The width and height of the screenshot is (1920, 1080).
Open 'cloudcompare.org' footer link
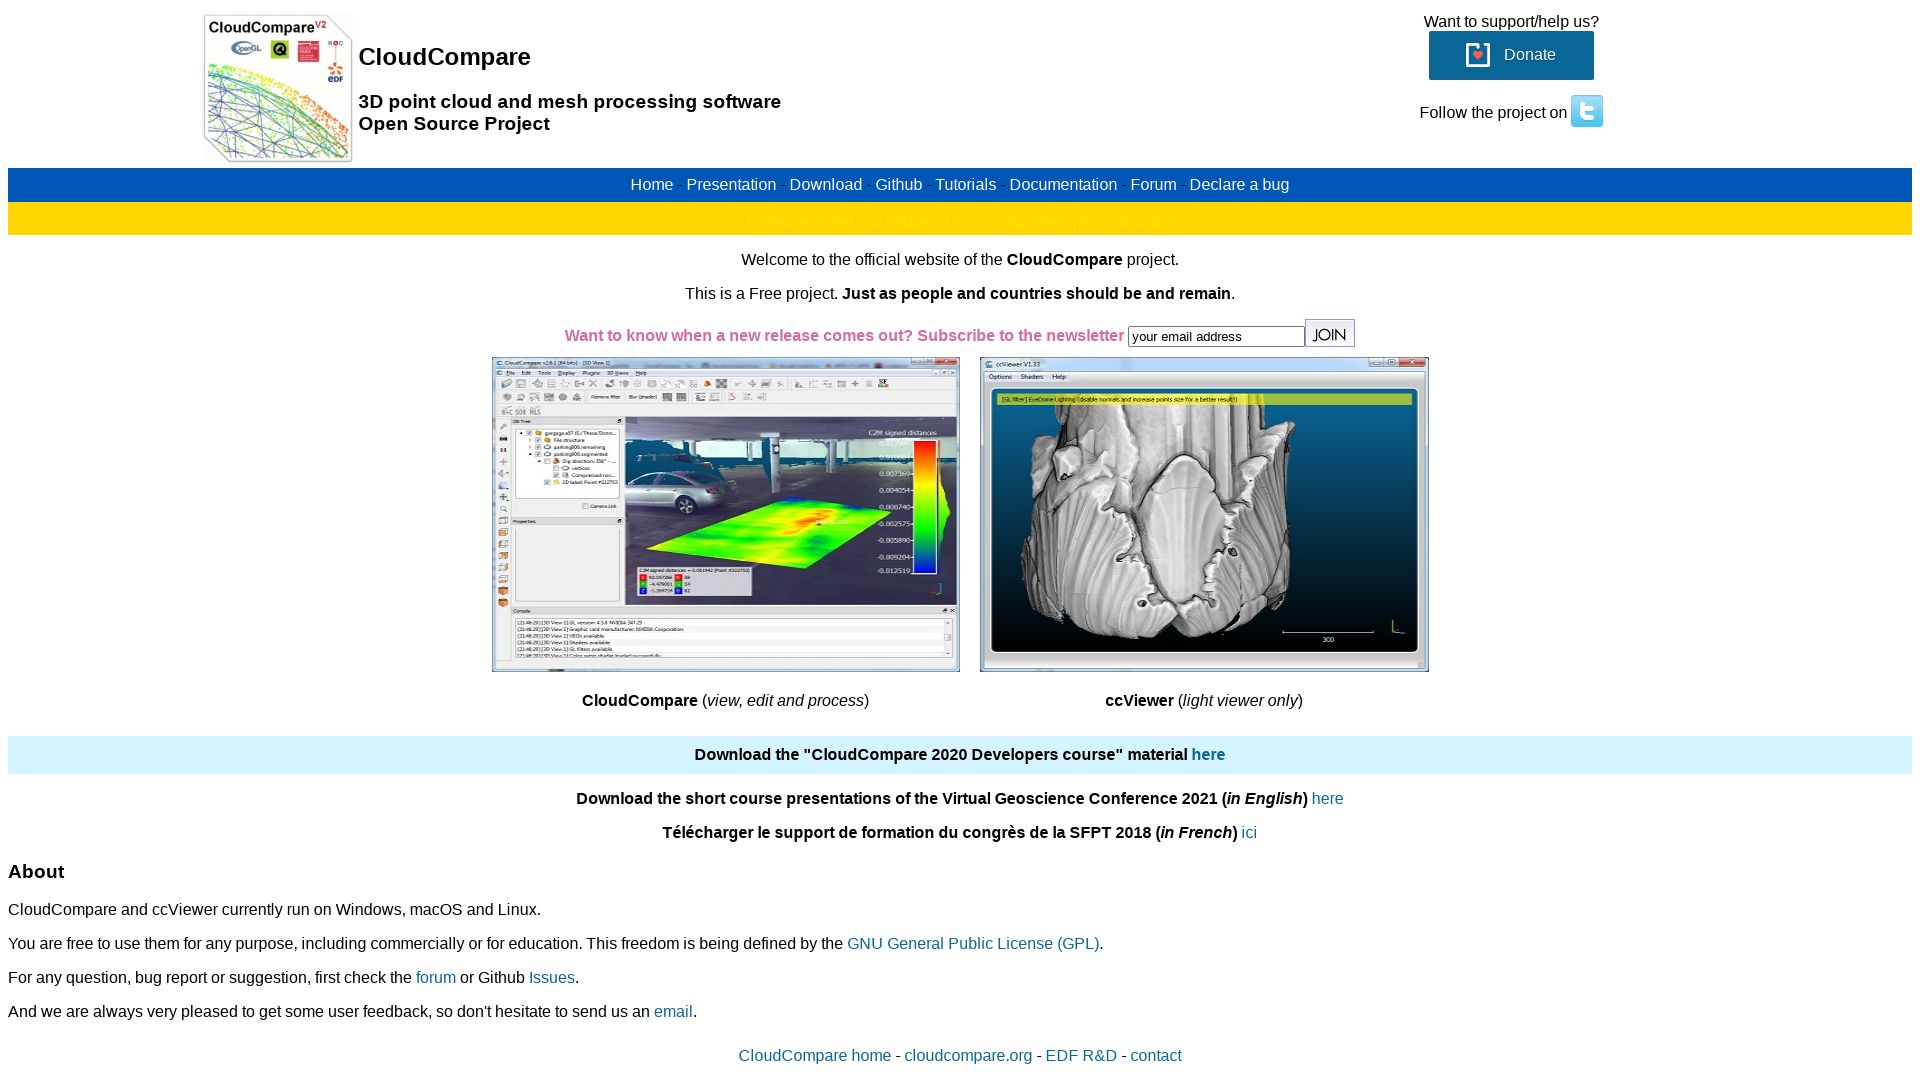click(x=967, y=1056)
